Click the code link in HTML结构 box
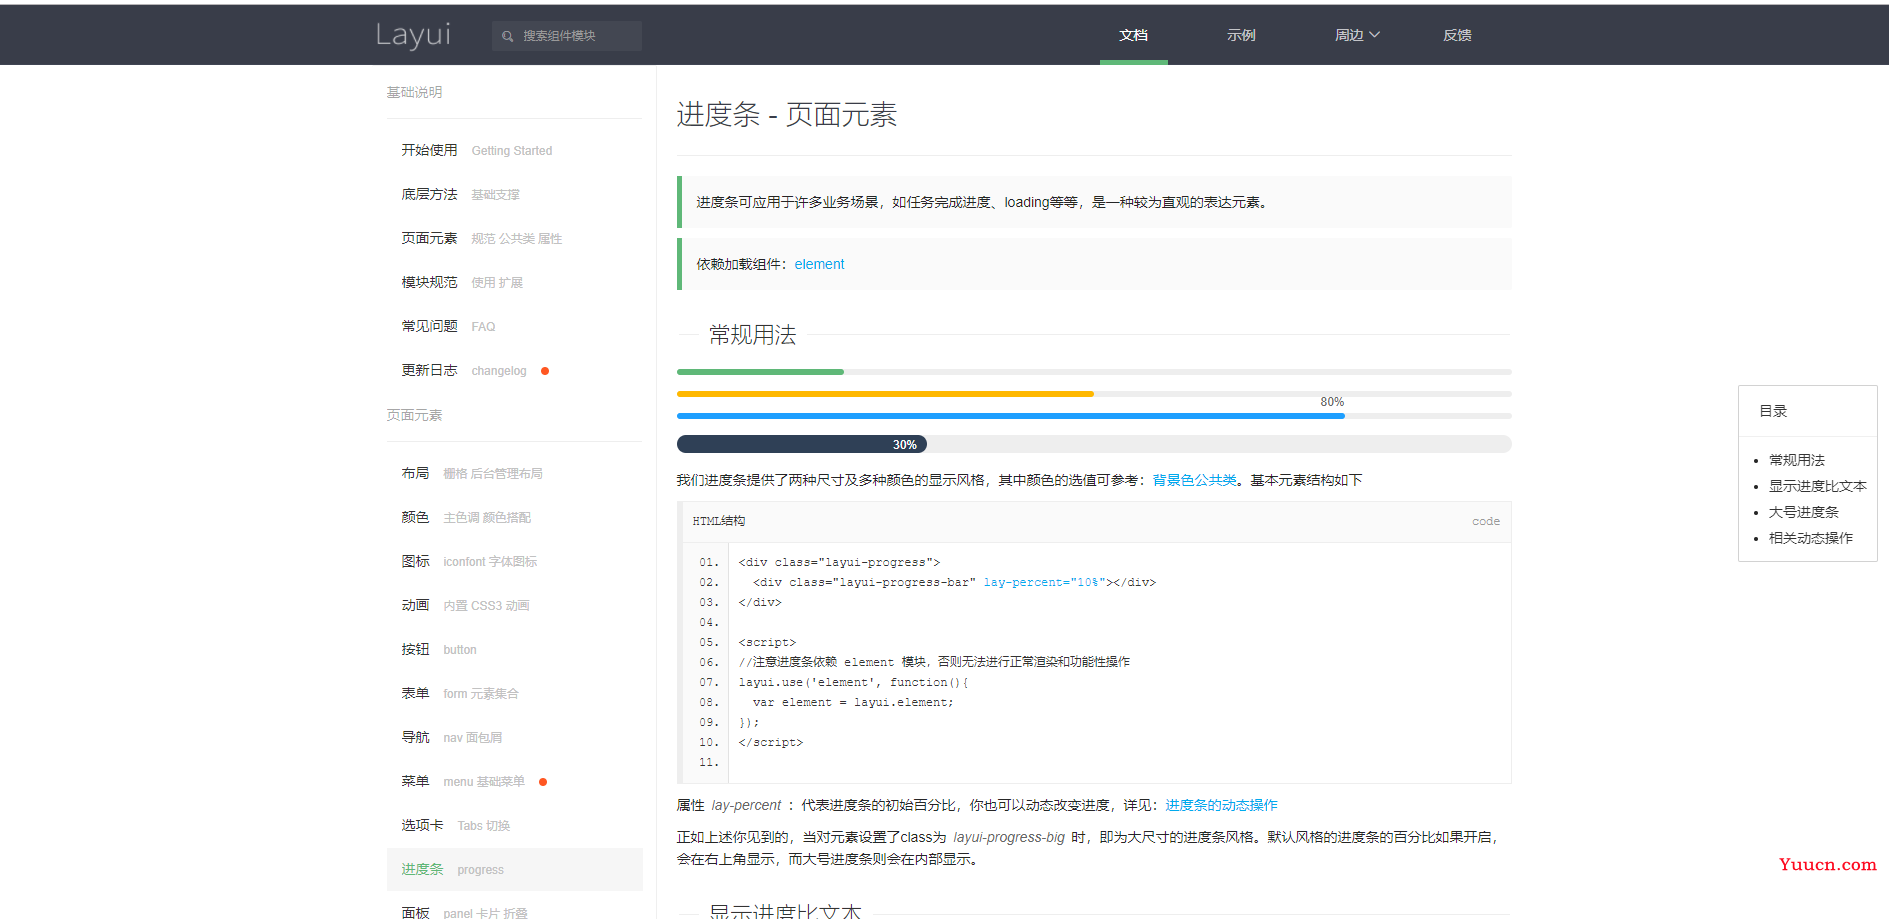The height and width of the screenshot is (919, 1889). [x=1486, y=521]
